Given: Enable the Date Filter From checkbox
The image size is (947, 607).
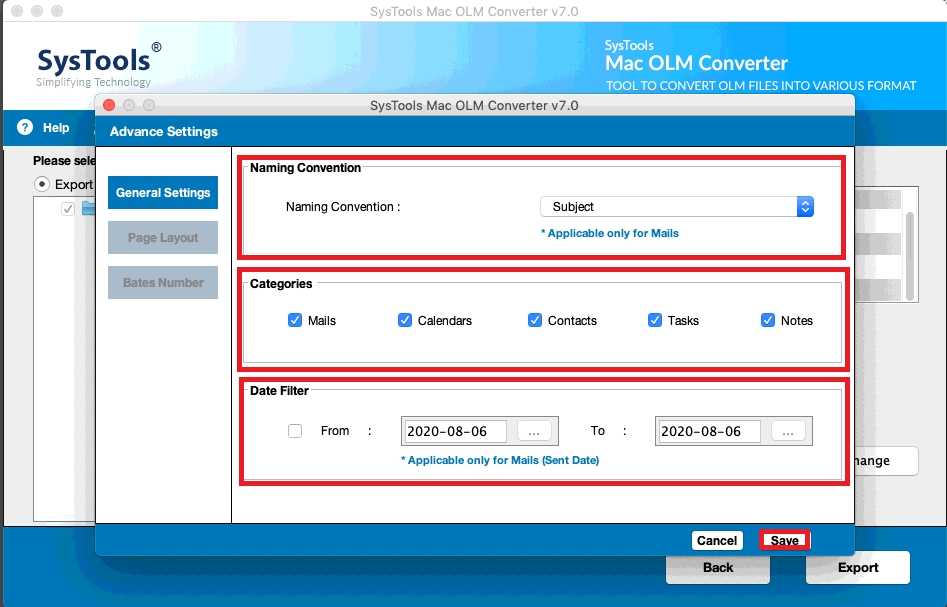Looking at the screenshot, I should tap(295, 431).
